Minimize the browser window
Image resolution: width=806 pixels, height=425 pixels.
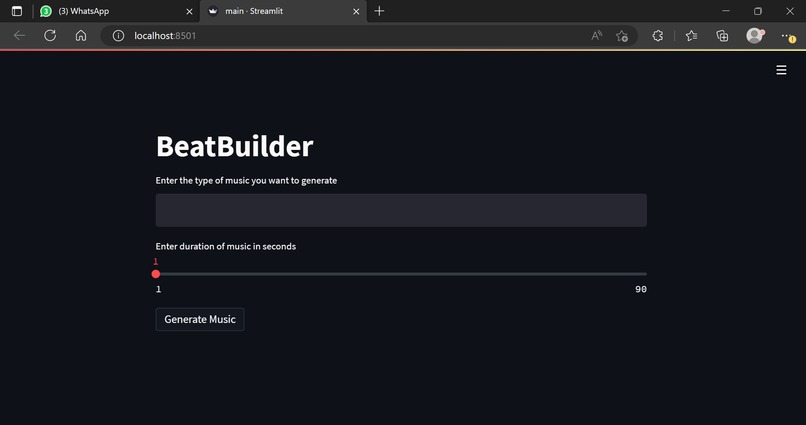coord(726,11)
